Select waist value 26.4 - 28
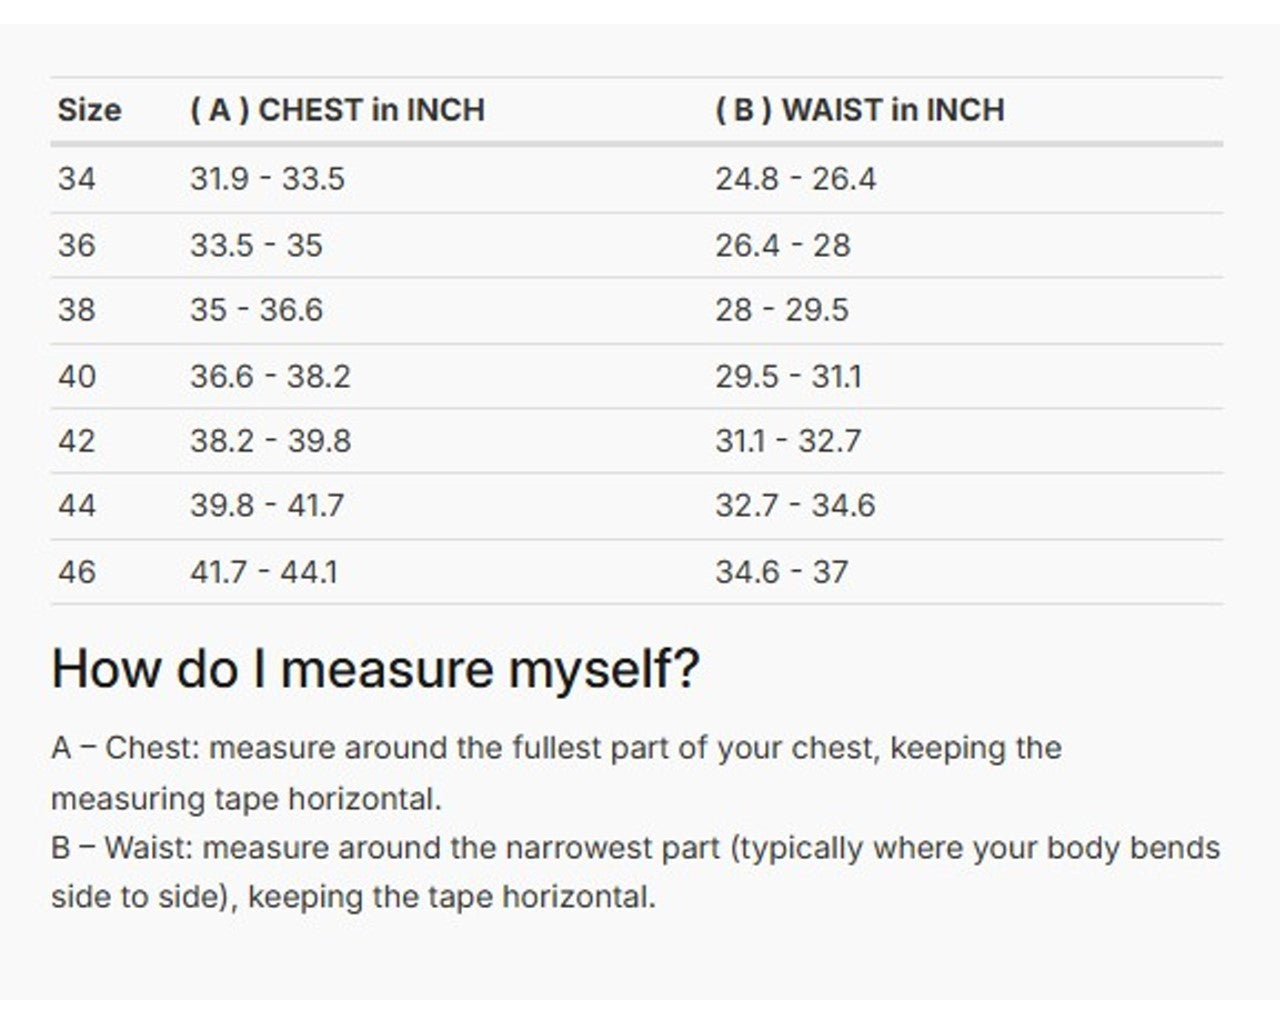 (x=782, y=245)
